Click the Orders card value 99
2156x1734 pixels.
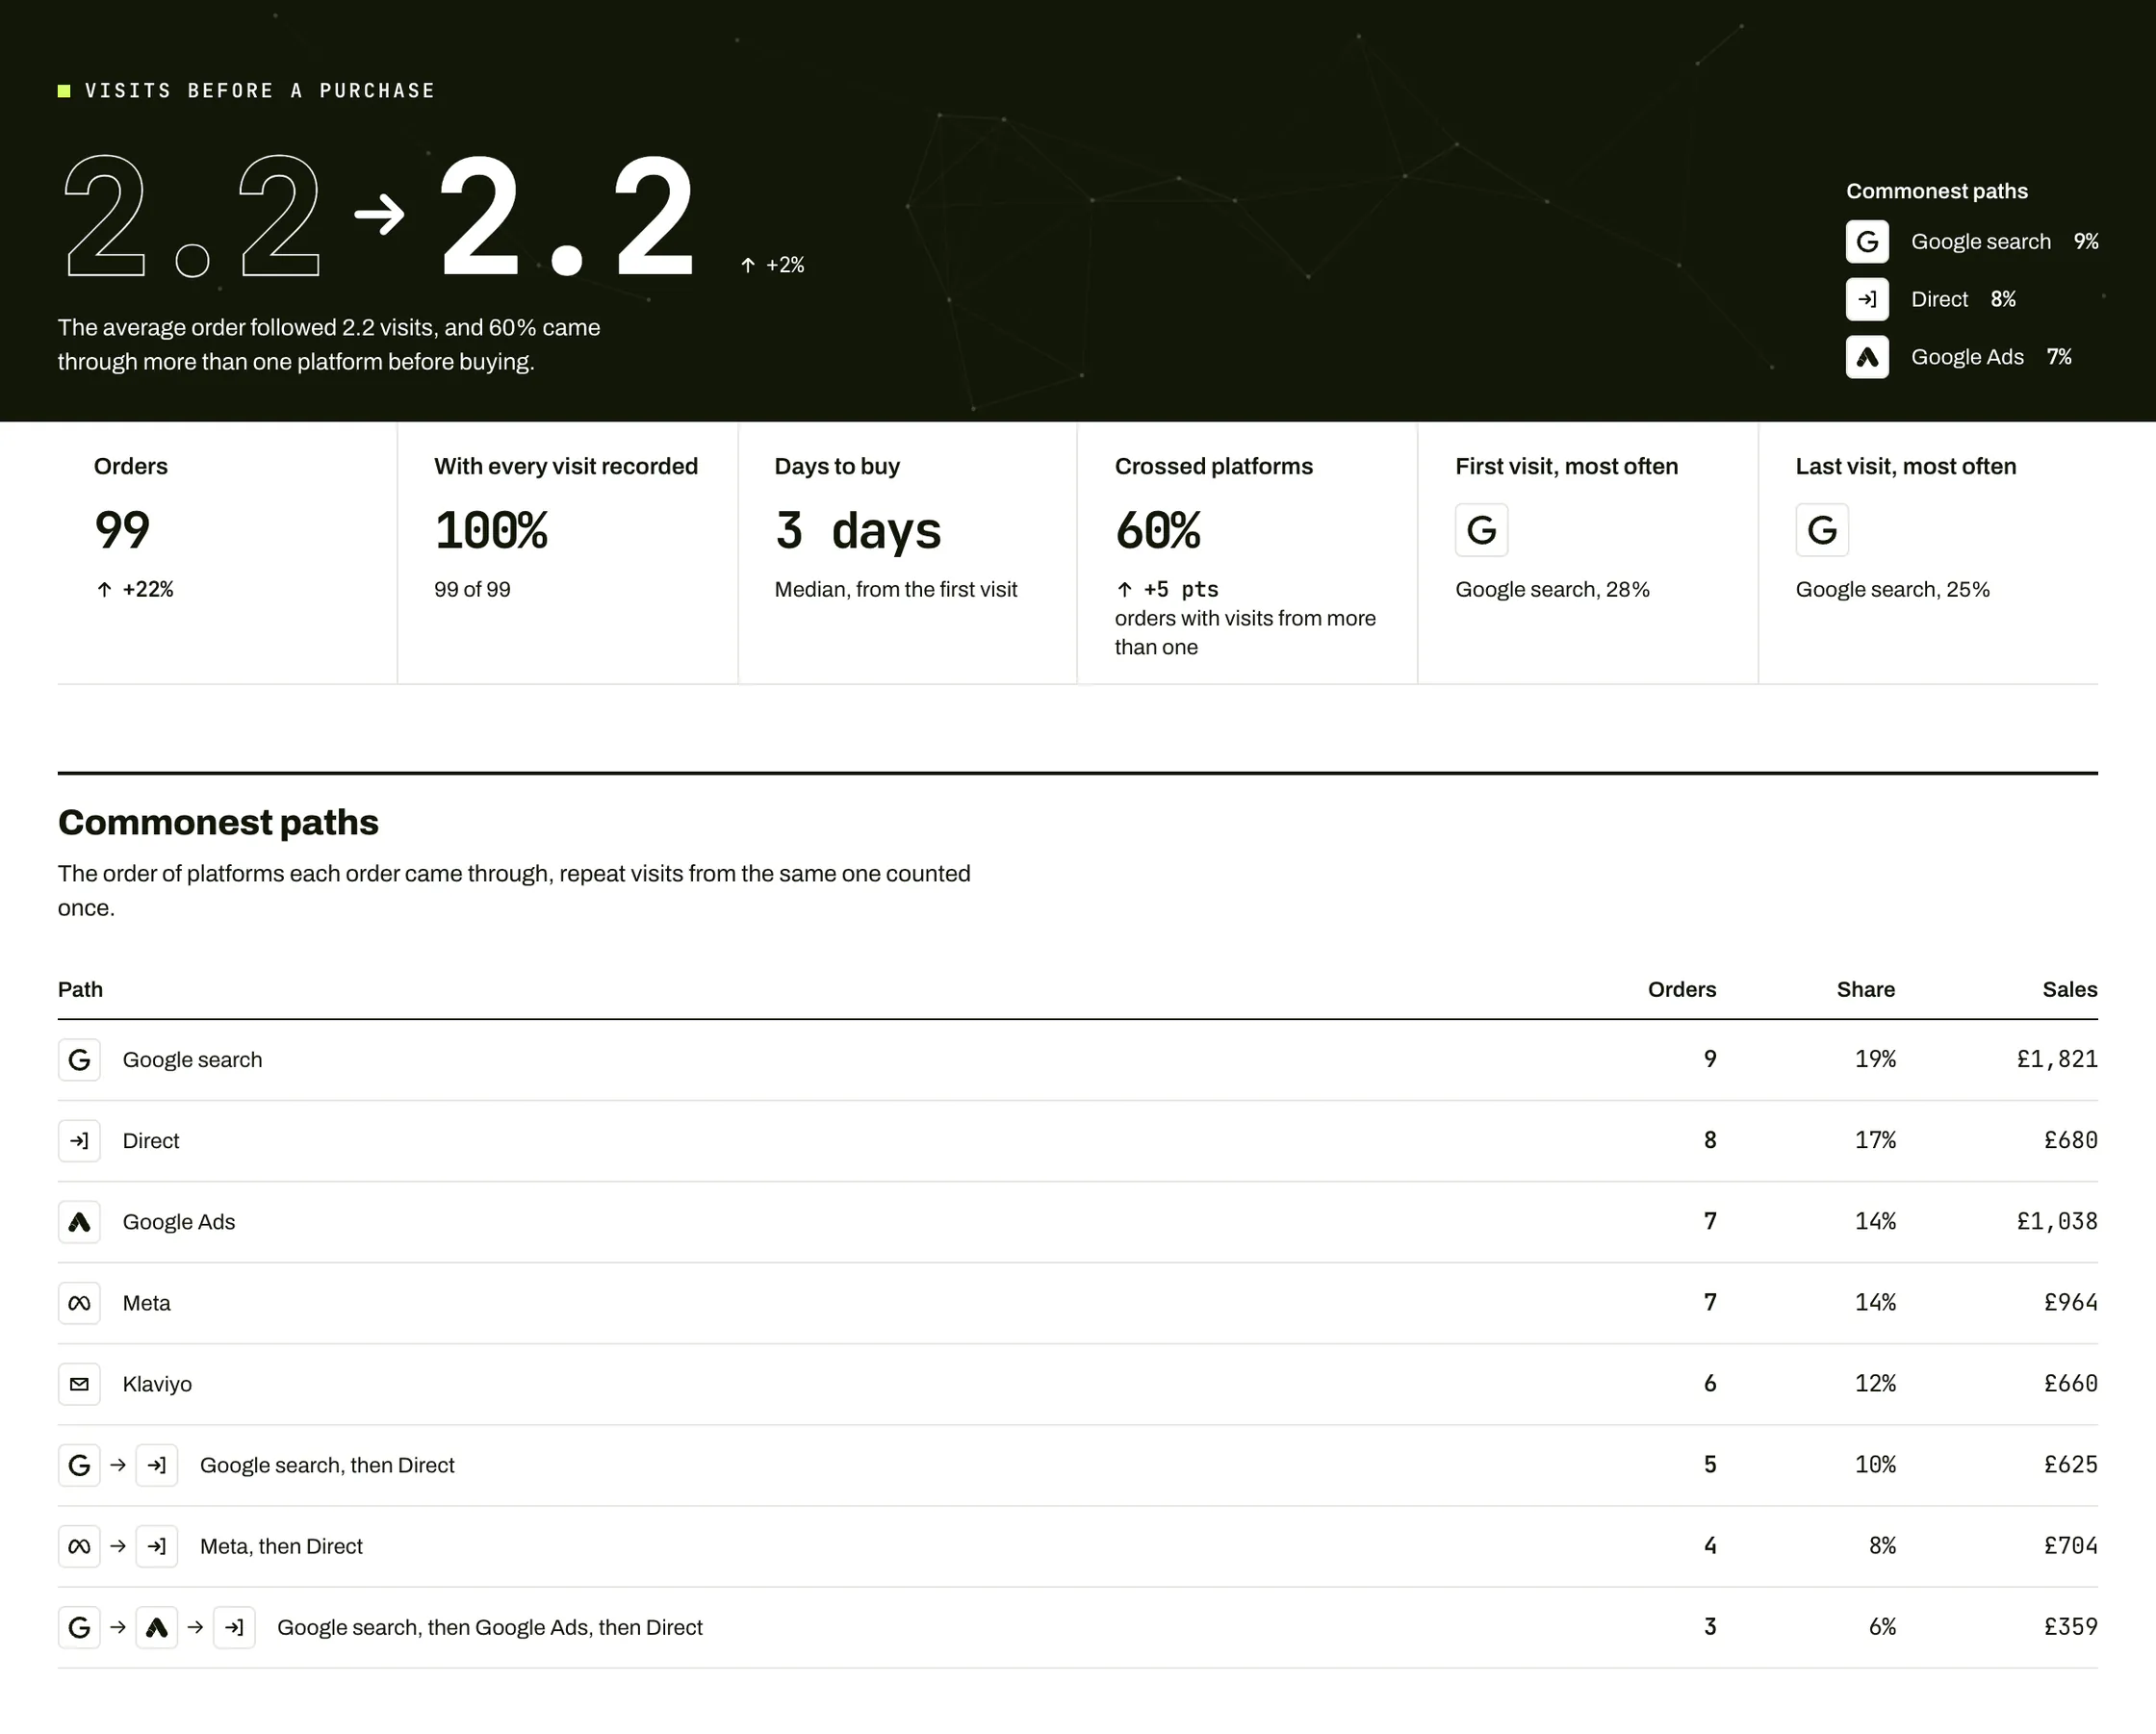coord(122,530)
